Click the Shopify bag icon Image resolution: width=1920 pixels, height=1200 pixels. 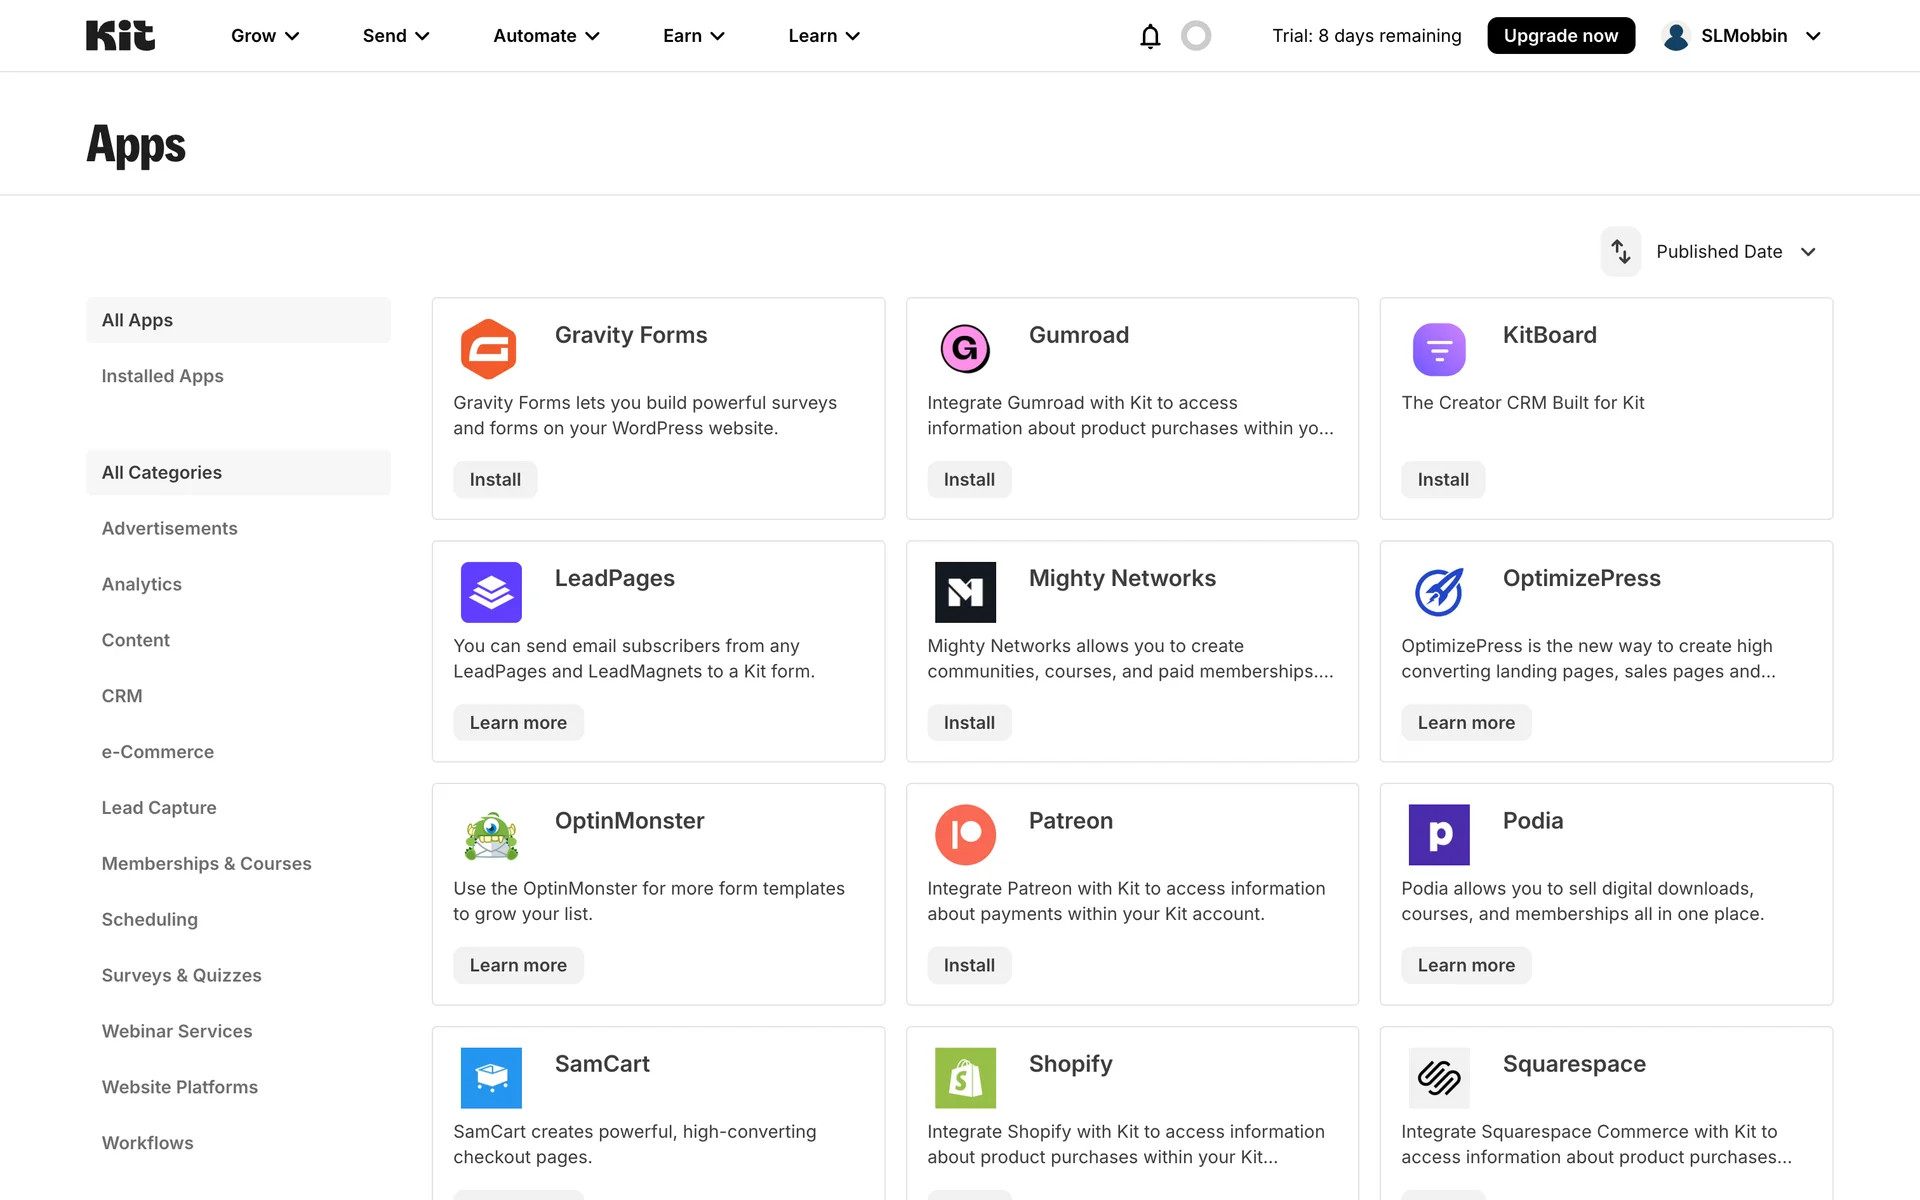[964, 1077]
